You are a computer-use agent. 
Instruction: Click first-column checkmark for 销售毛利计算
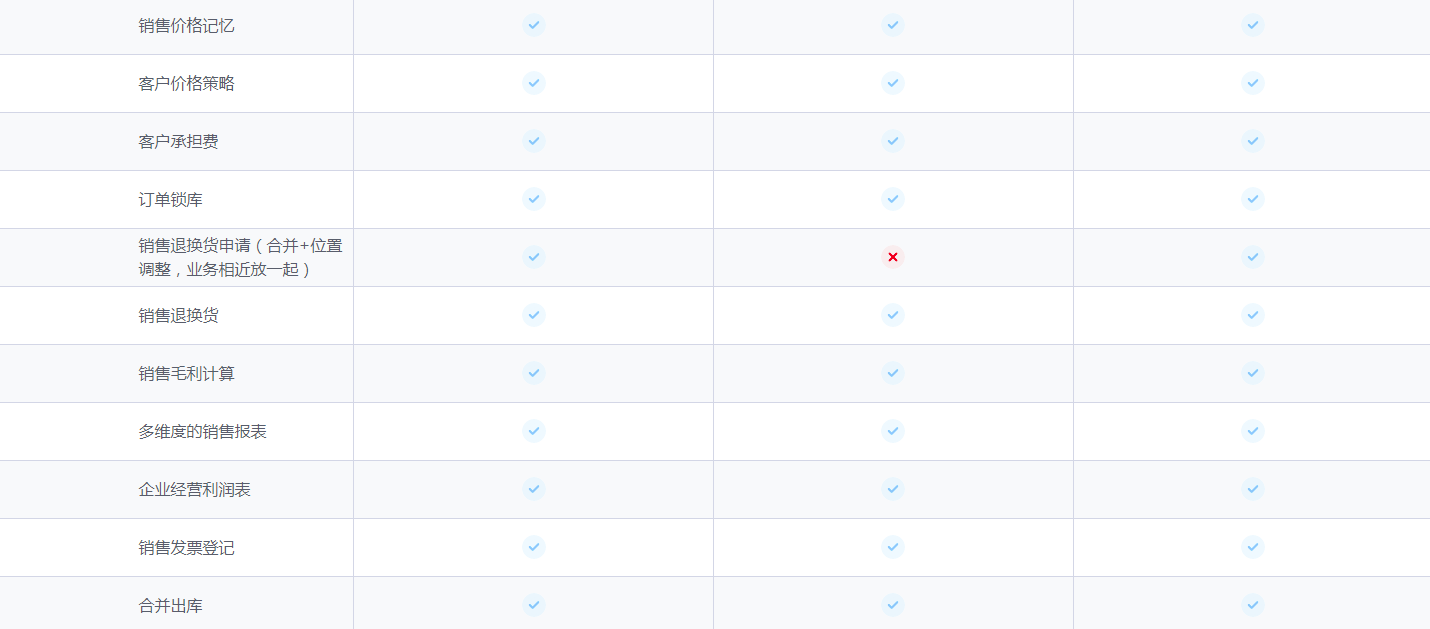[534, 373]
